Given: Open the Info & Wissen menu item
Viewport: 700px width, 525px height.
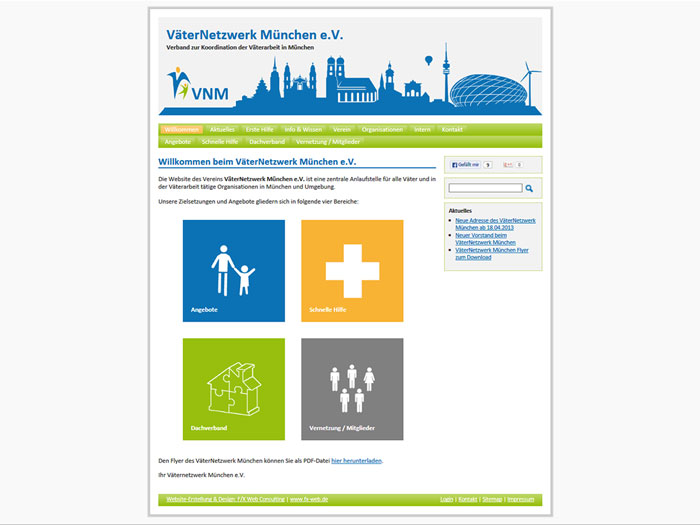Looking at the screenshot, I should (x=303, y=129).
